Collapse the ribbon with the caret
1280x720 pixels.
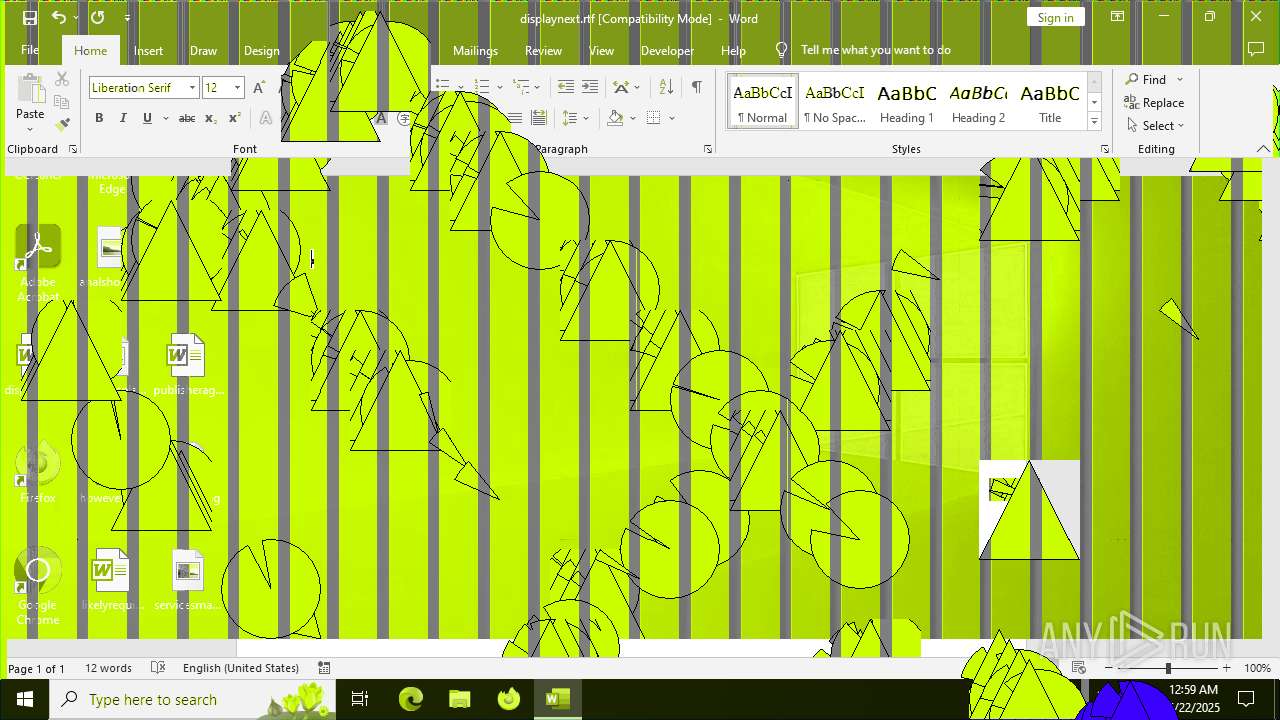tap(1263, 149)
